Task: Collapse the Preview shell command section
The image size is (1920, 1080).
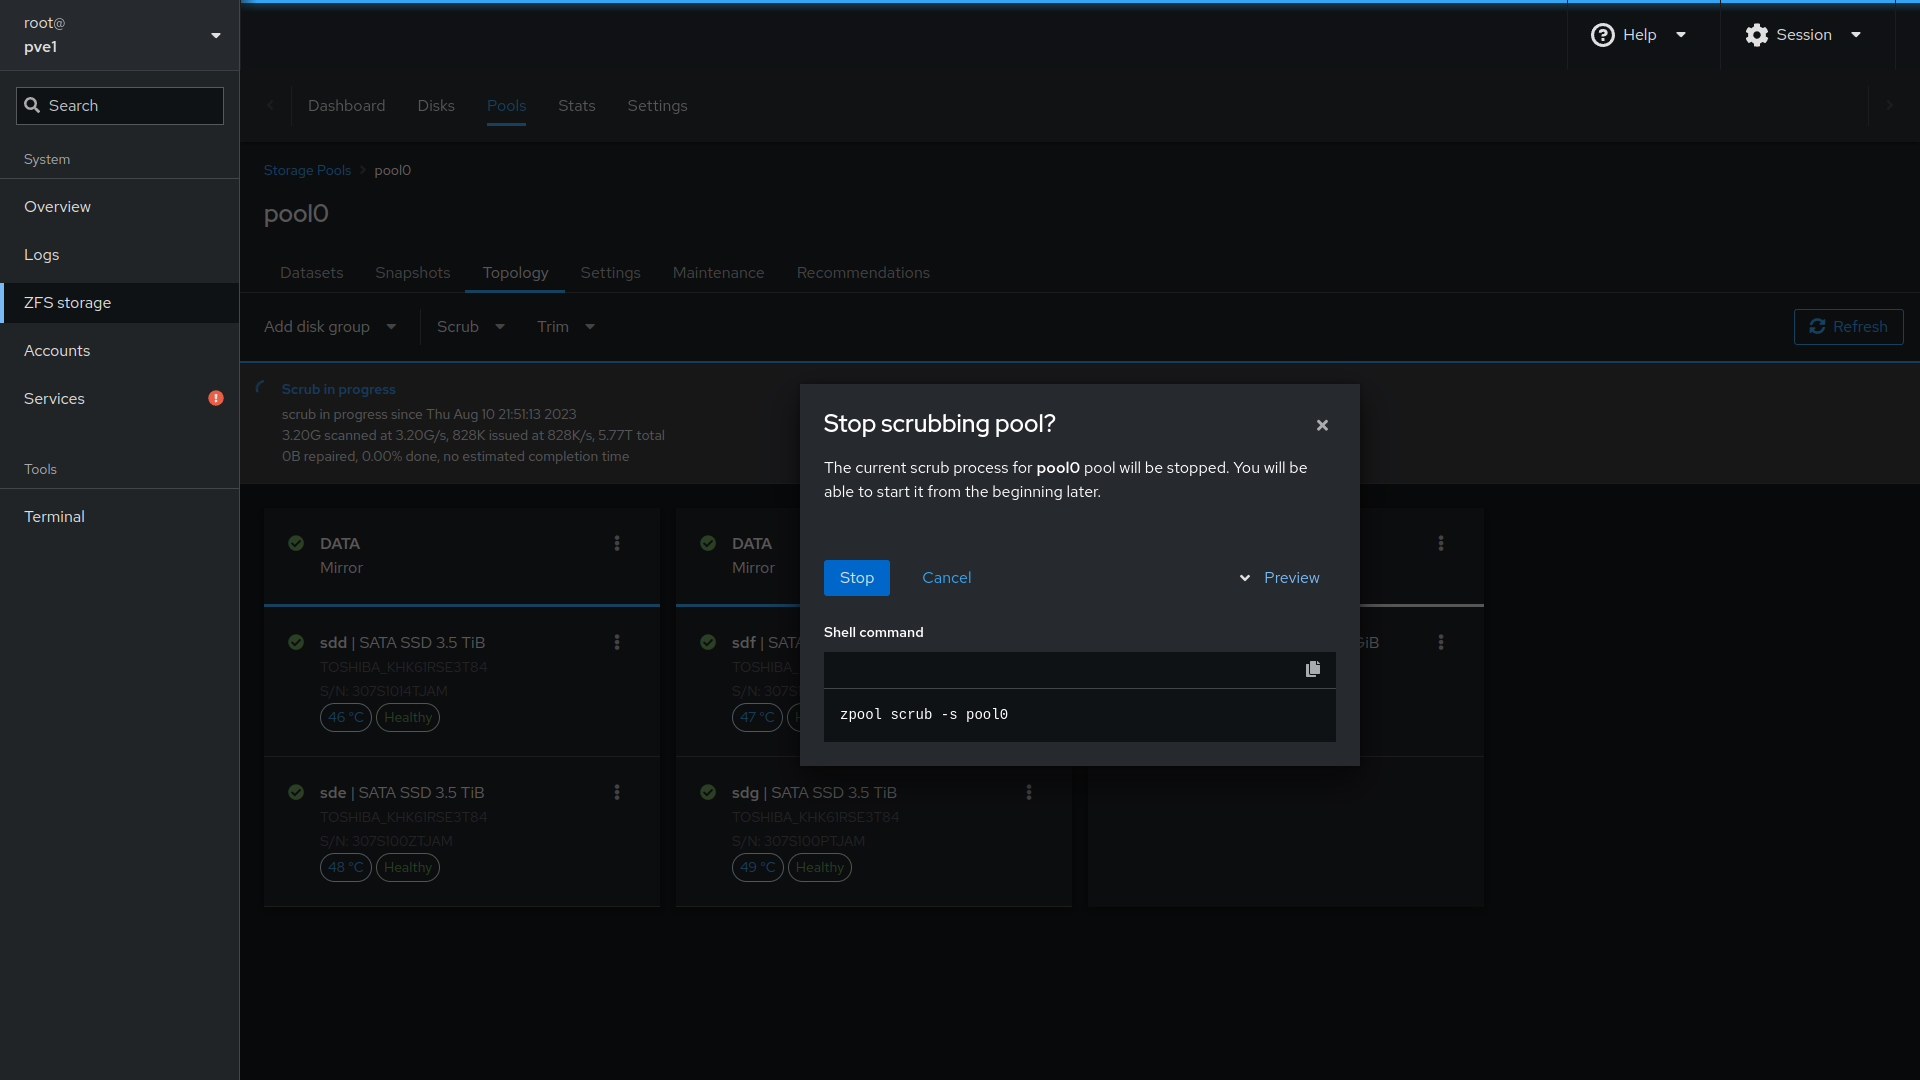Action: [x=1279, y=578]
